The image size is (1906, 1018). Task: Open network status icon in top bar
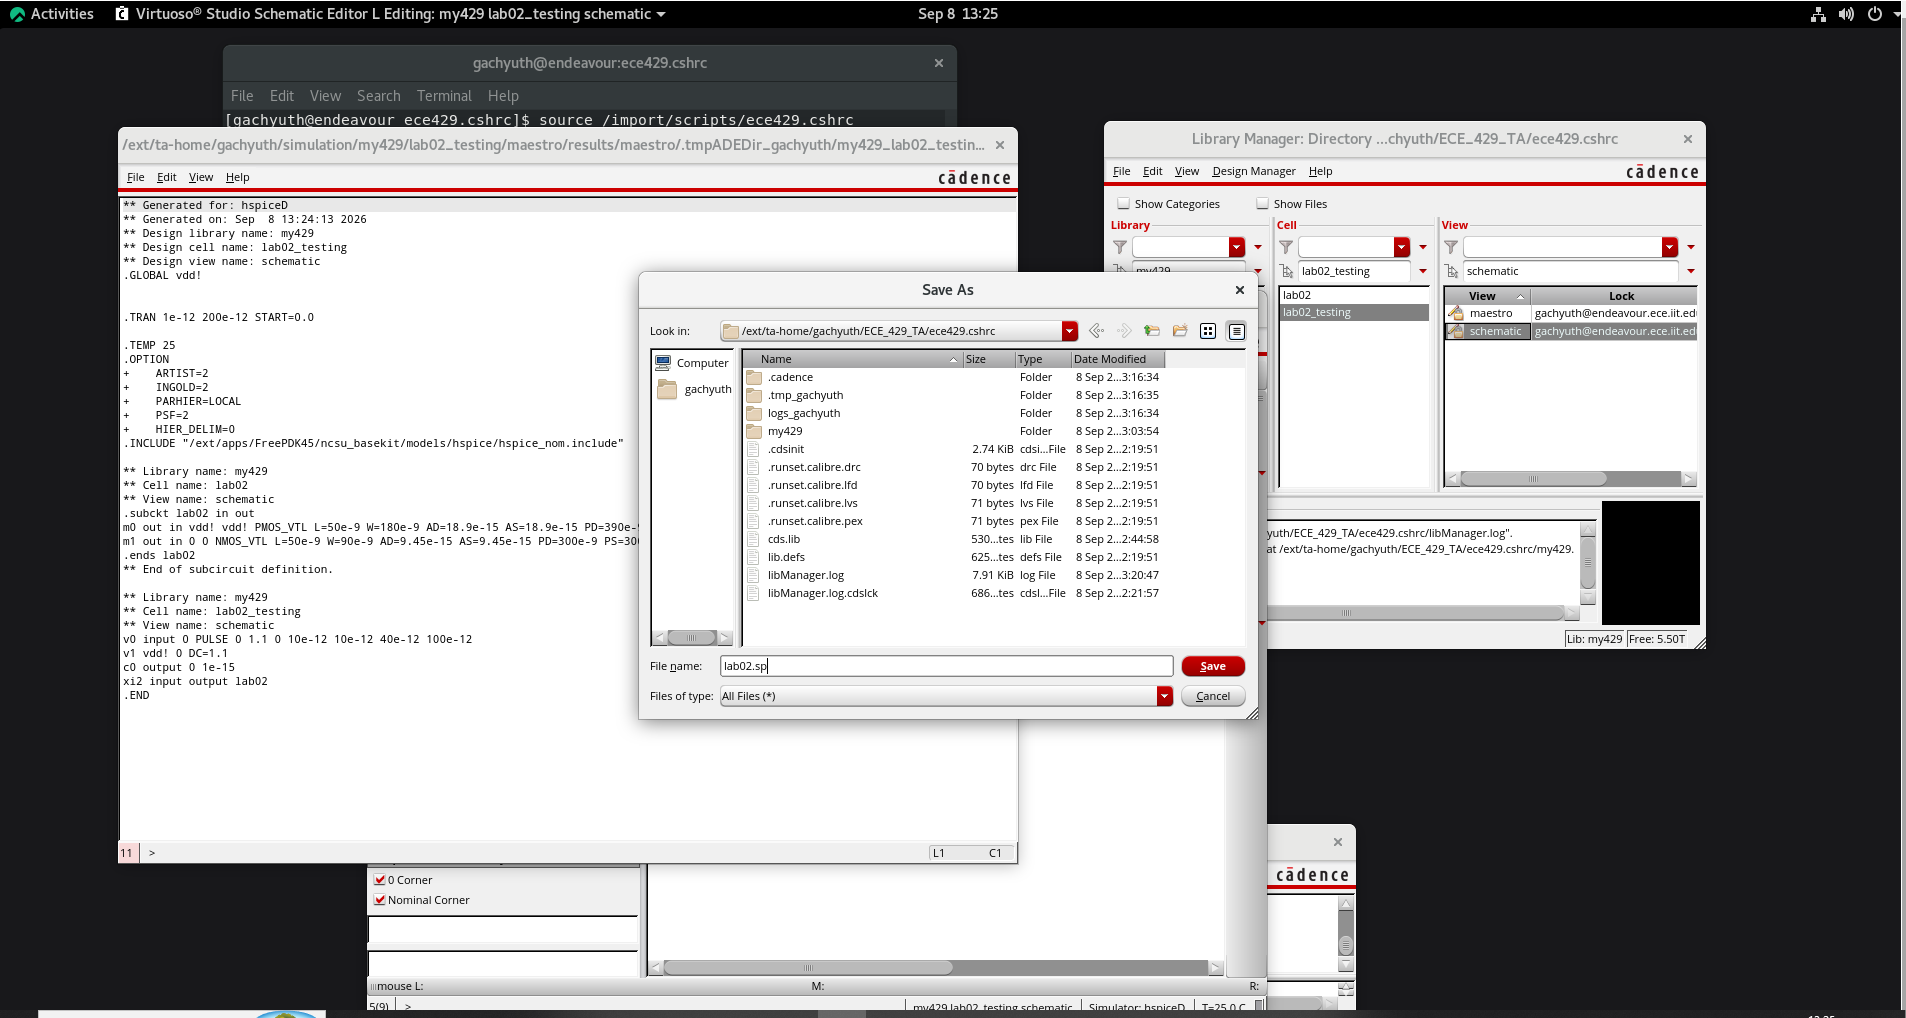click(x=1818, y=14)
